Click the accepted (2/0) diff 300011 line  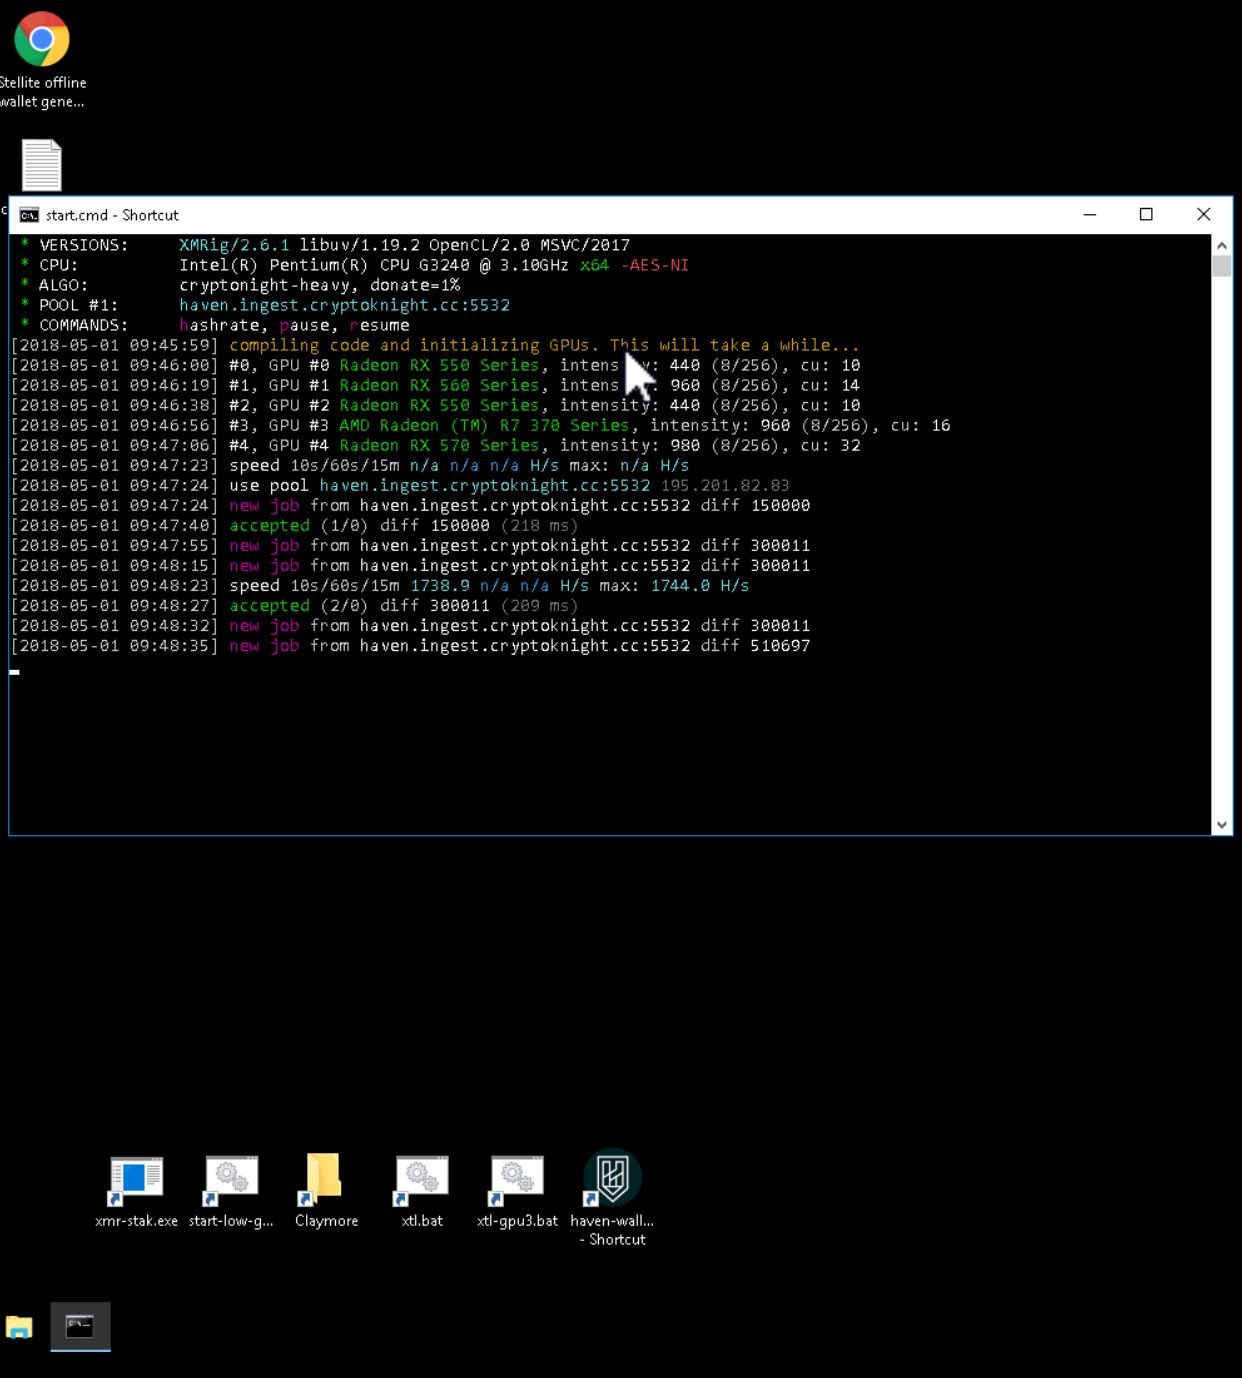tap(294, 605)
